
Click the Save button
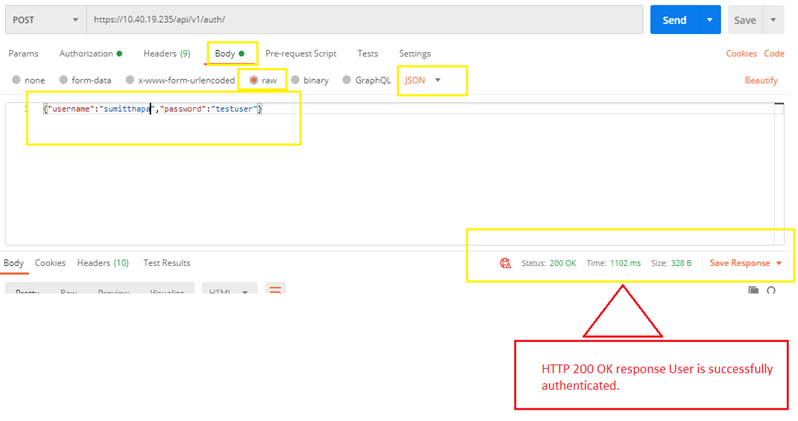click(x=745, y=20)
